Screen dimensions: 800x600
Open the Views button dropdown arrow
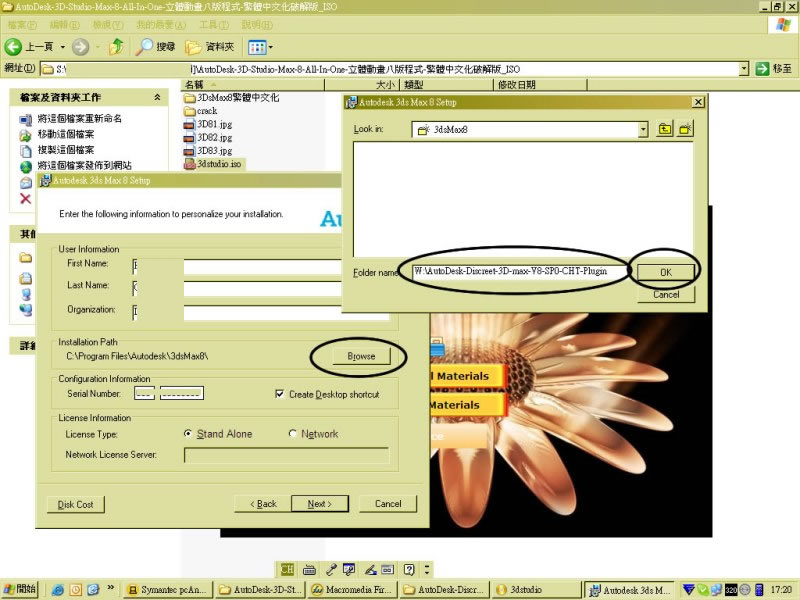pos(270,47)
